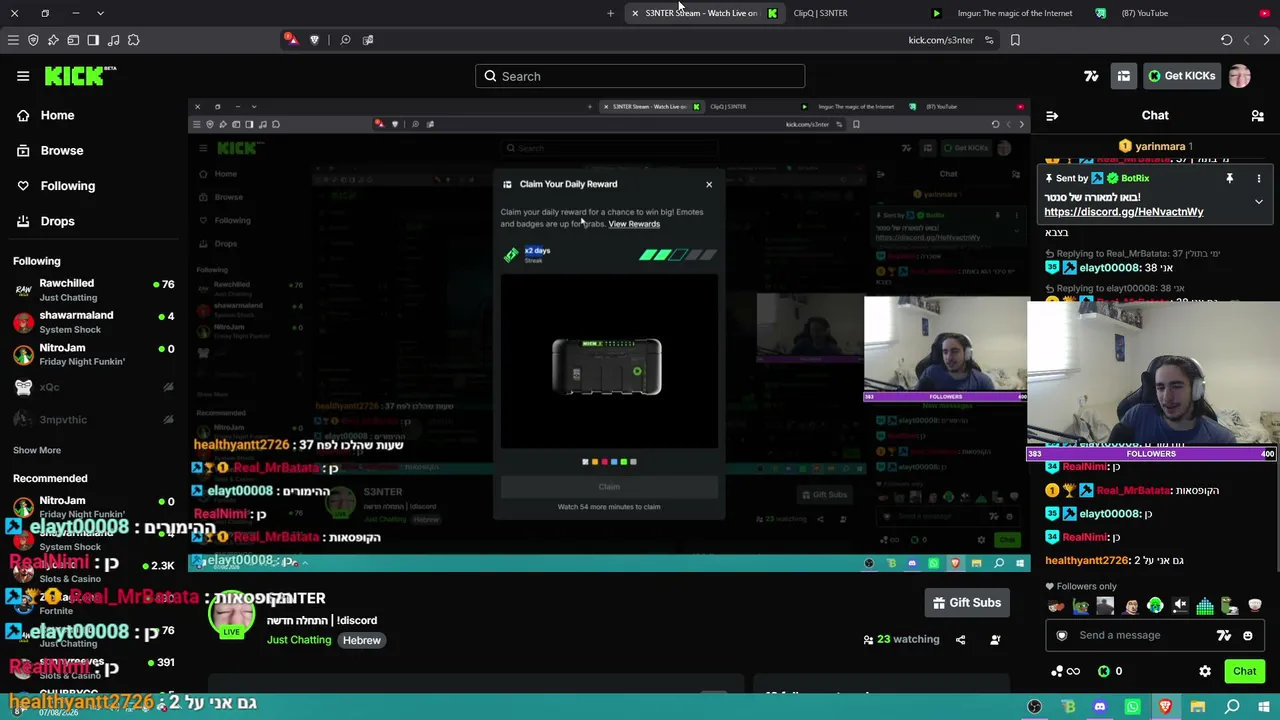Unpin the BotRix pinned message
Image resolution: width=1280 pixels, height=720 pixels.
point(1229,179)
